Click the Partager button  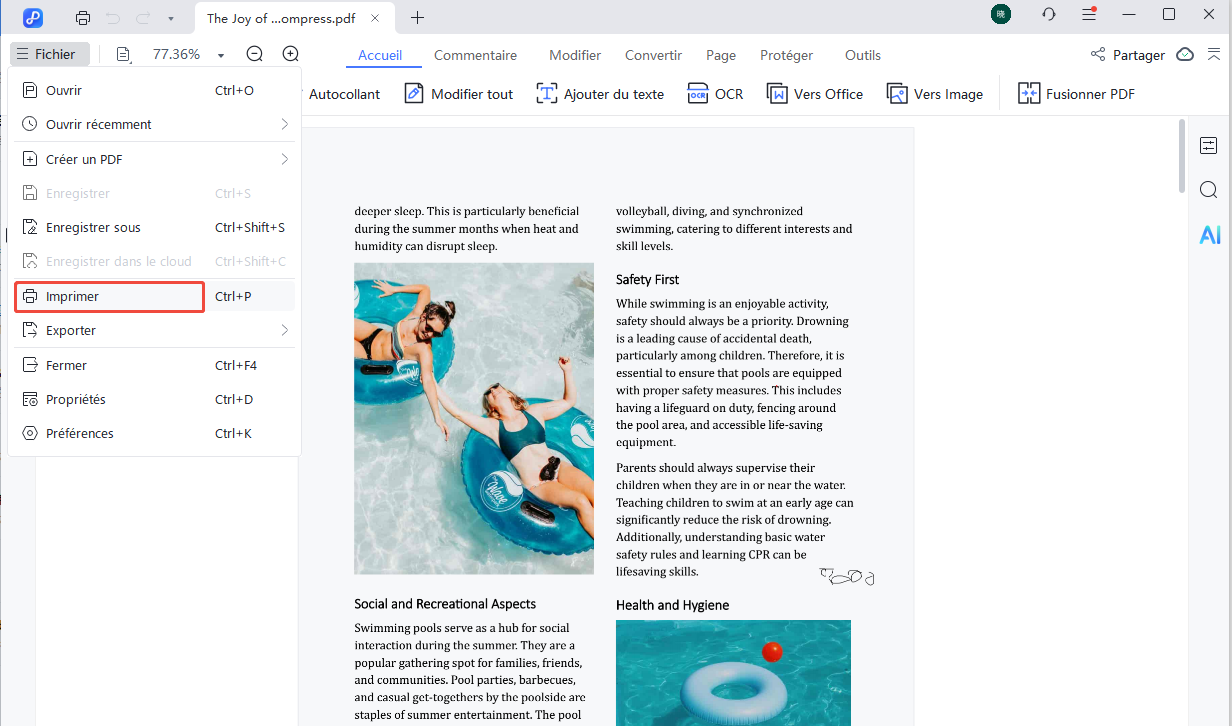1127,55
